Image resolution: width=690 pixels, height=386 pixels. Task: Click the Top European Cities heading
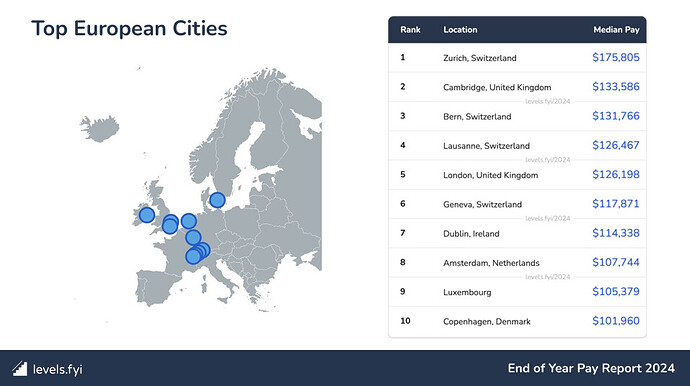coord(129,29)
